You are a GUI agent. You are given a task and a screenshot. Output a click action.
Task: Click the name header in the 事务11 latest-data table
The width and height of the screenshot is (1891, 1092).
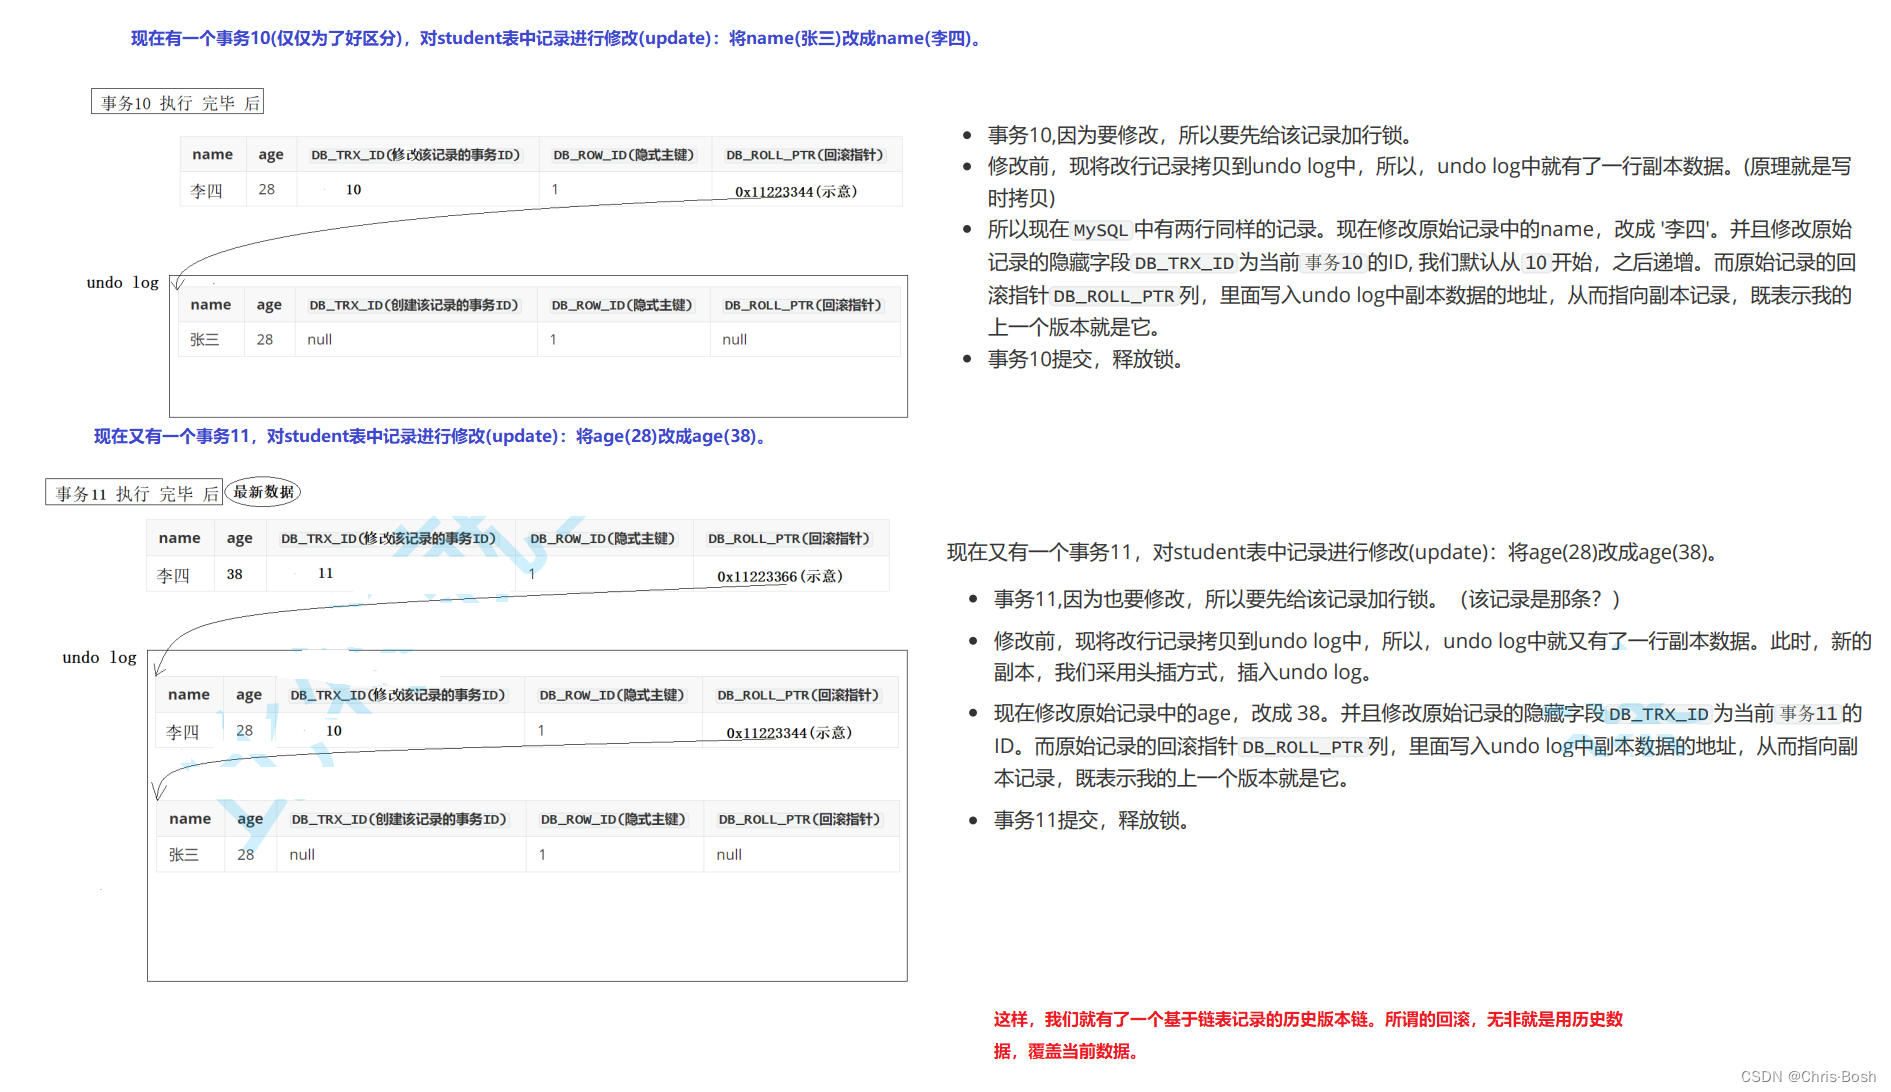[180, 538]
